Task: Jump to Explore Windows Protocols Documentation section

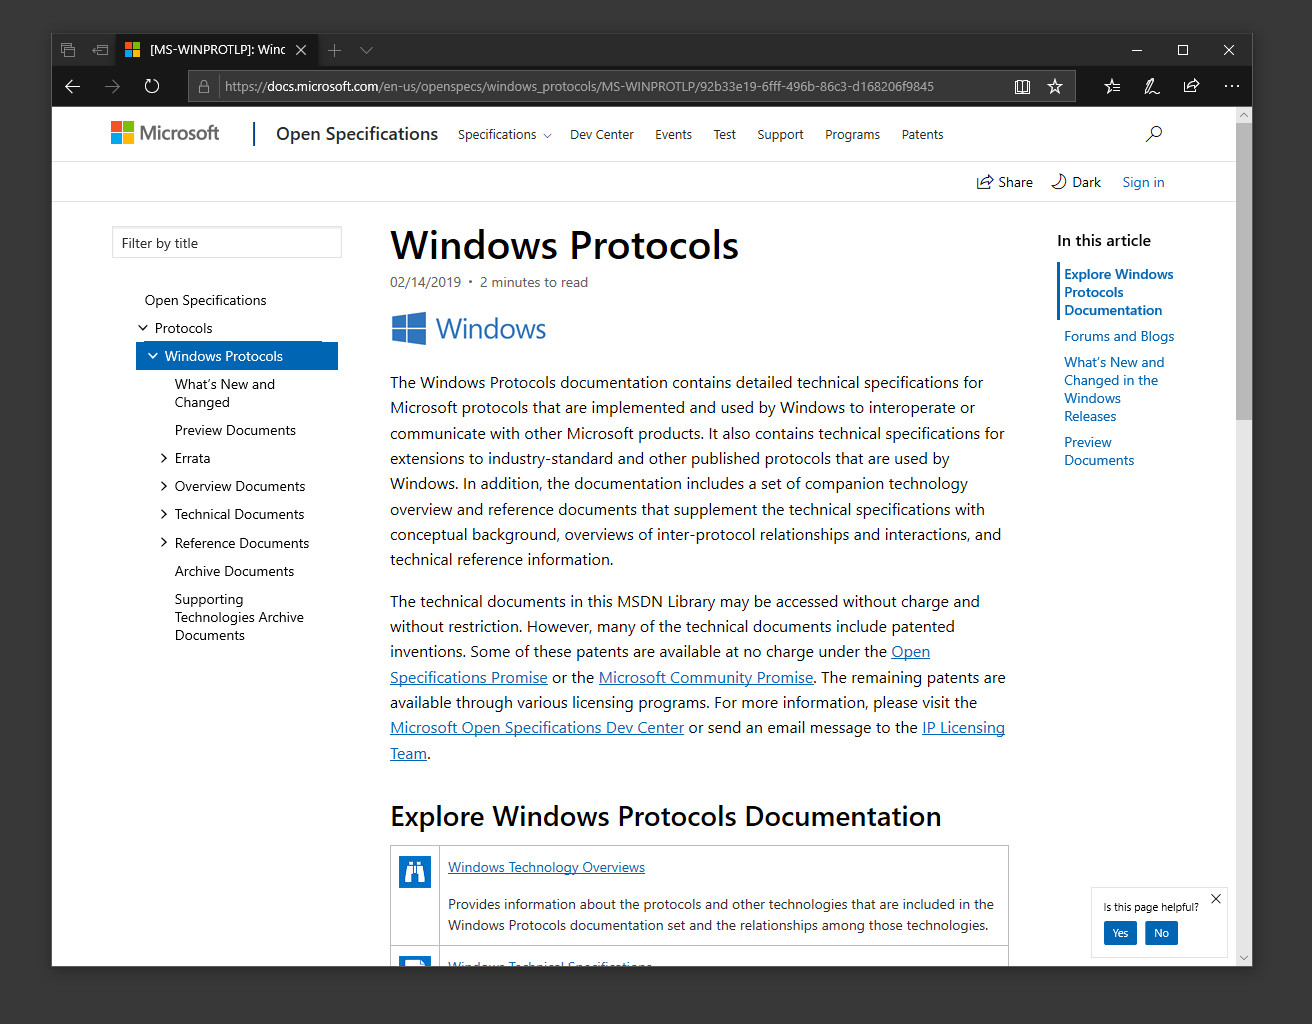Action: (x=1118, y=292)
